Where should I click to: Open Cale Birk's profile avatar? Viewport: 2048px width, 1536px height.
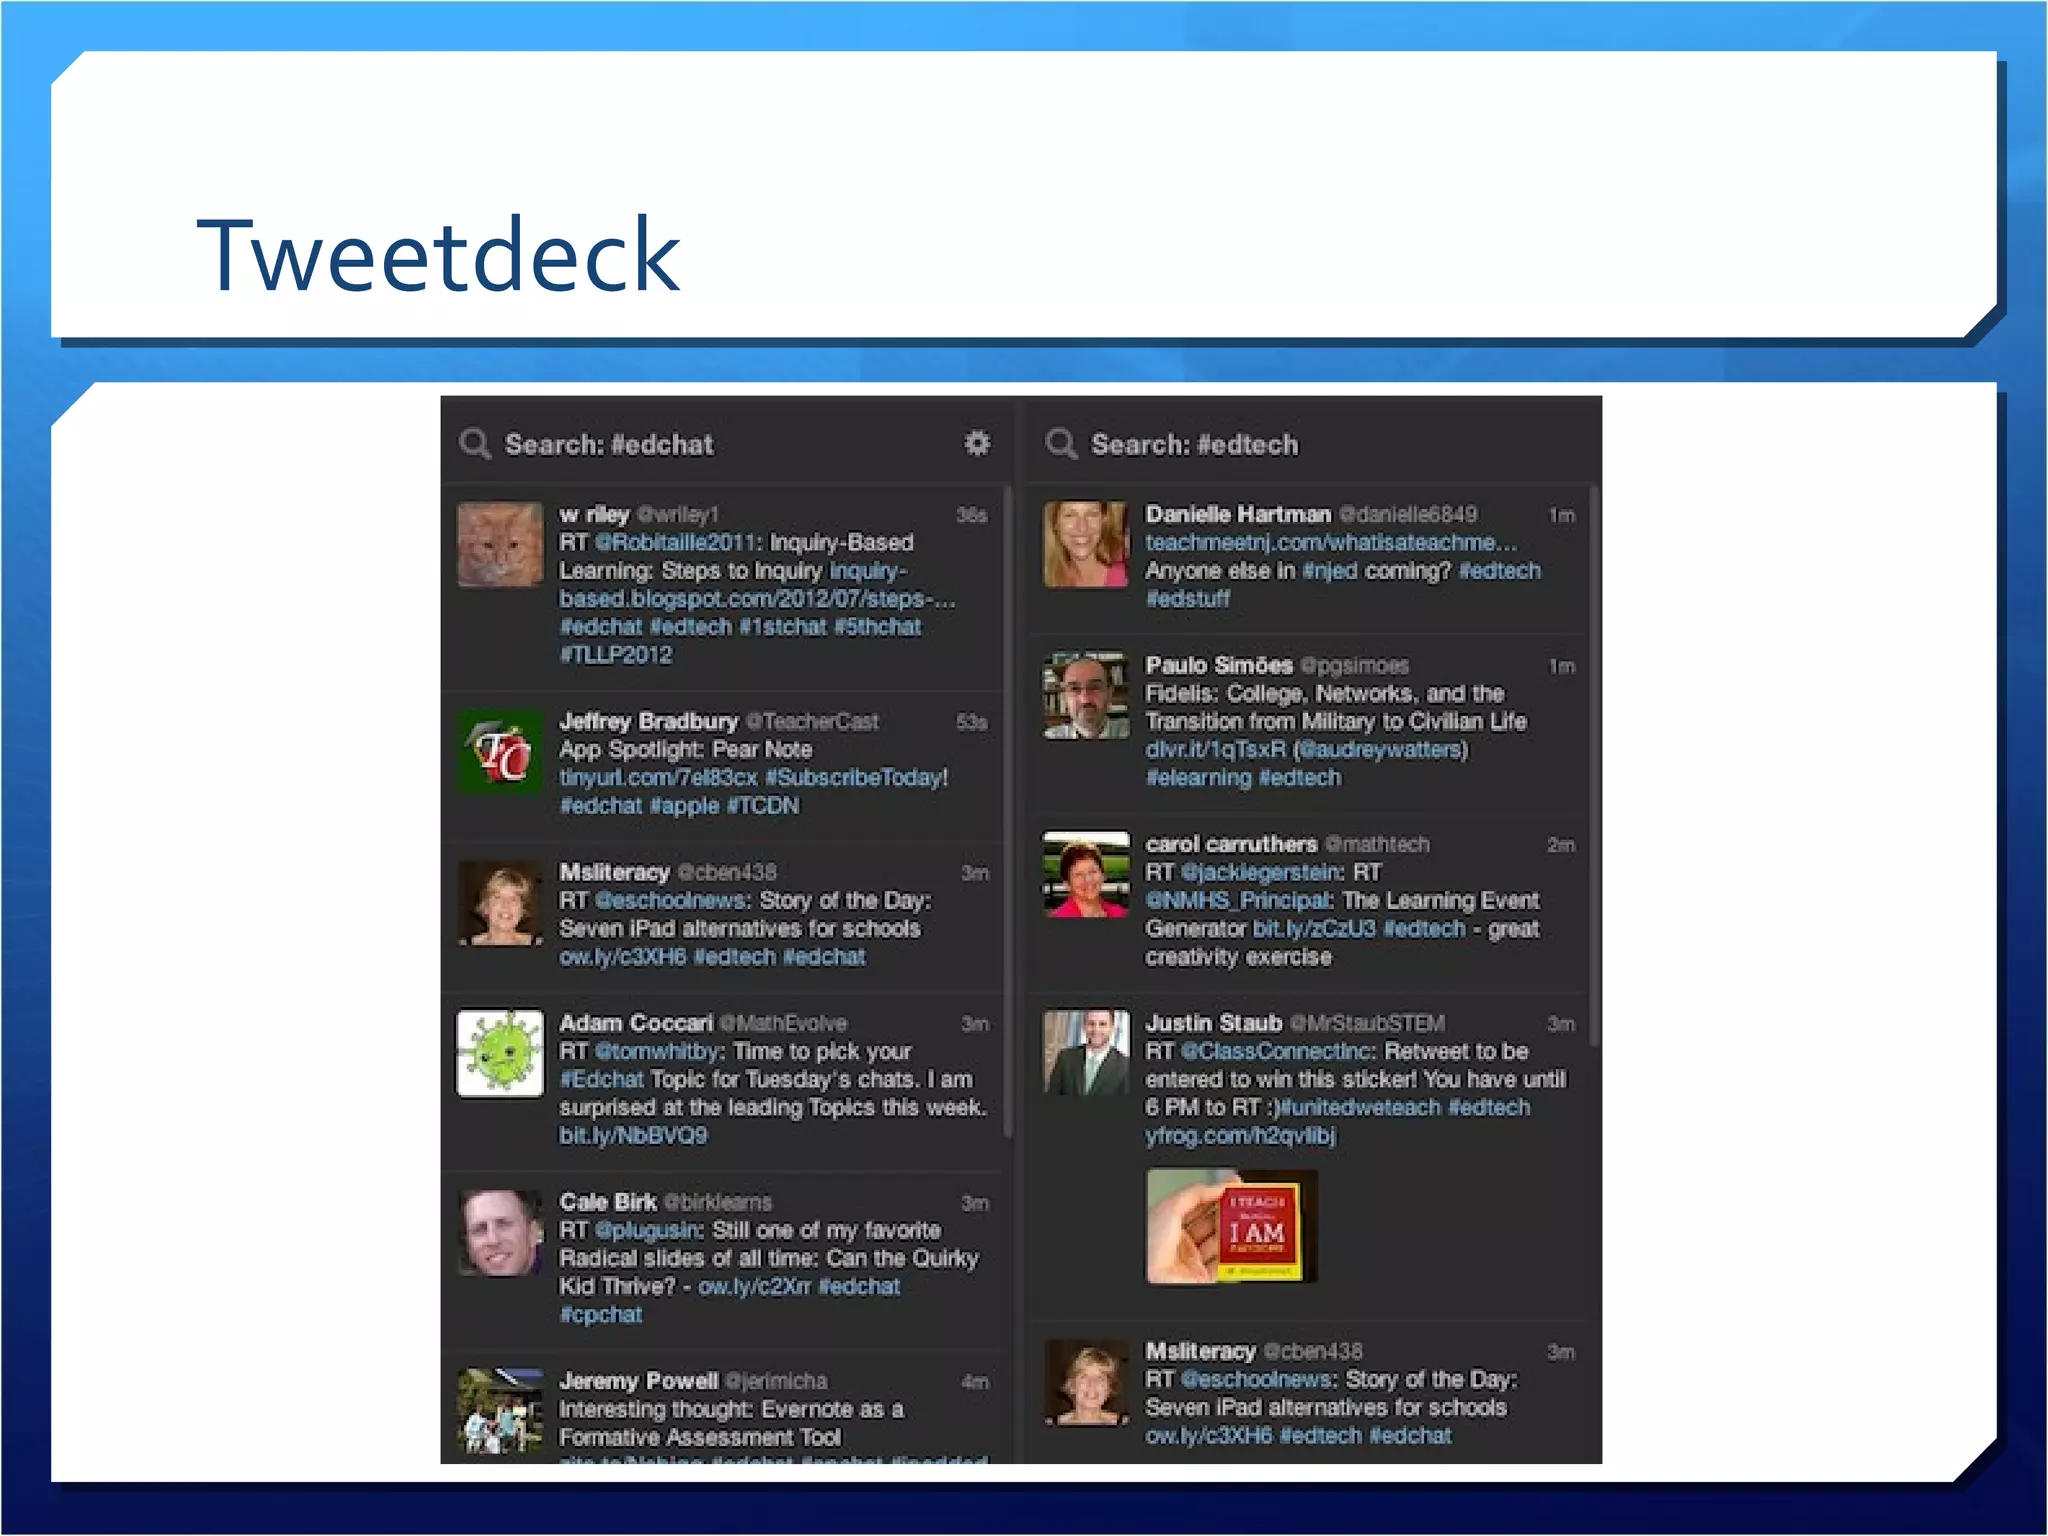coord(500,1233)
